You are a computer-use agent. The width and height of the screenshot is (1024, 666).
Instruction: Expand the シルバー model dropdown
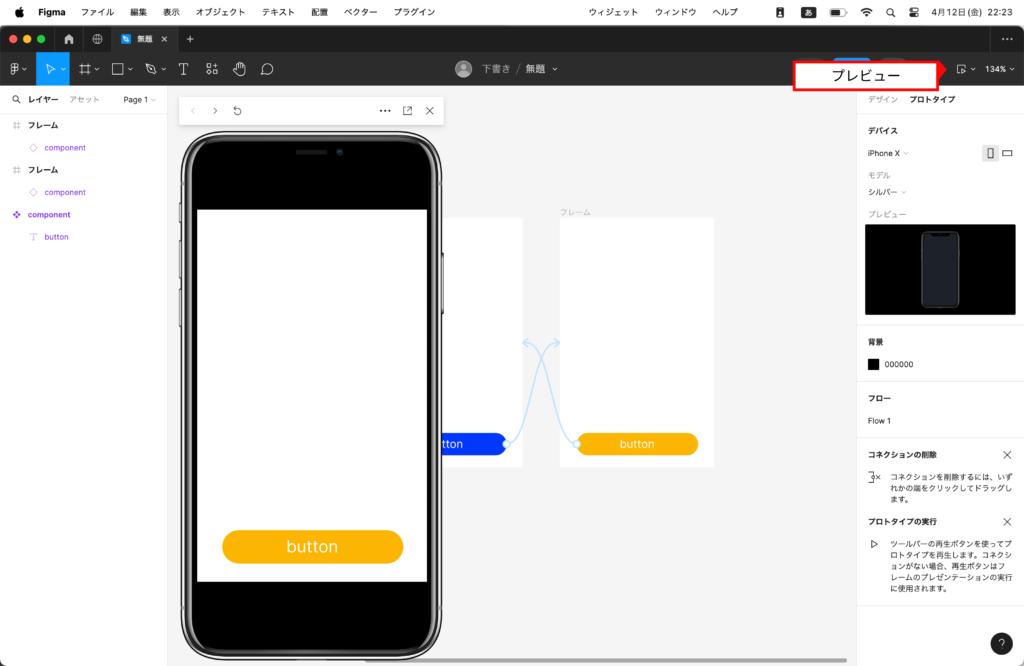[x=887, y=192]
